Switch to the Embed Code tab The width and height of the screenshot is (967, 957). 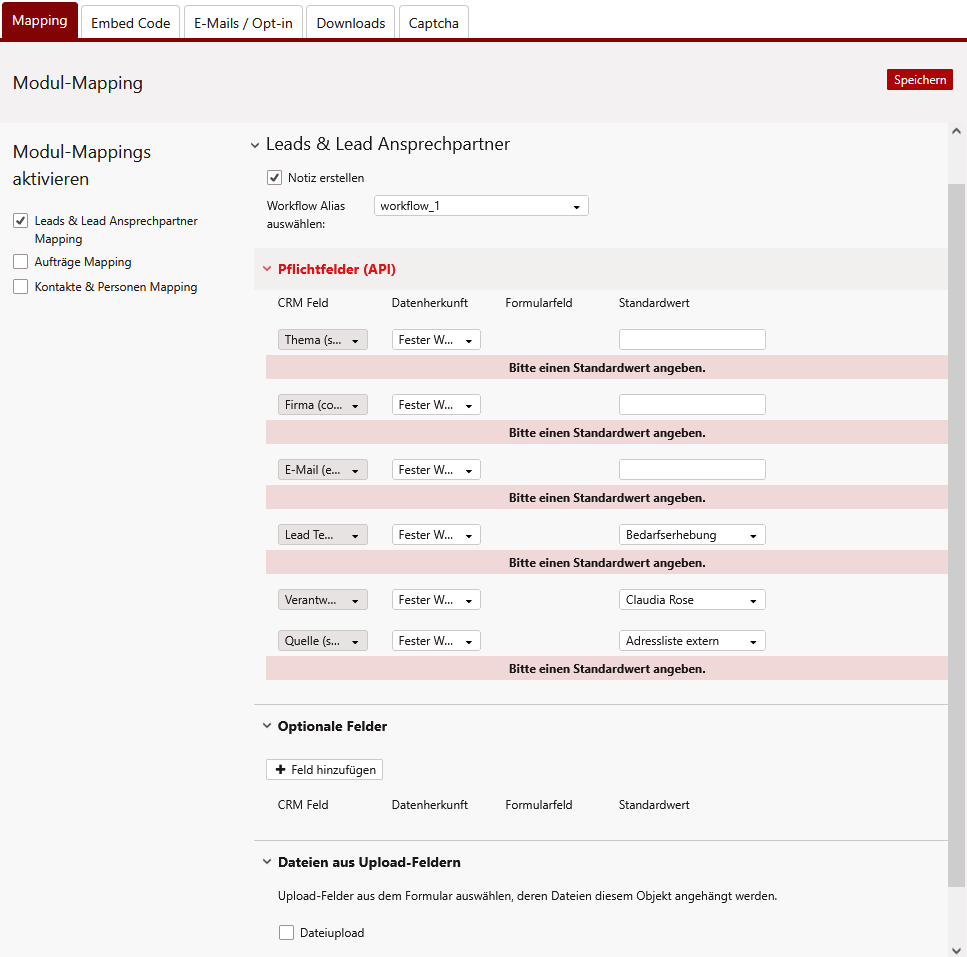131,23
